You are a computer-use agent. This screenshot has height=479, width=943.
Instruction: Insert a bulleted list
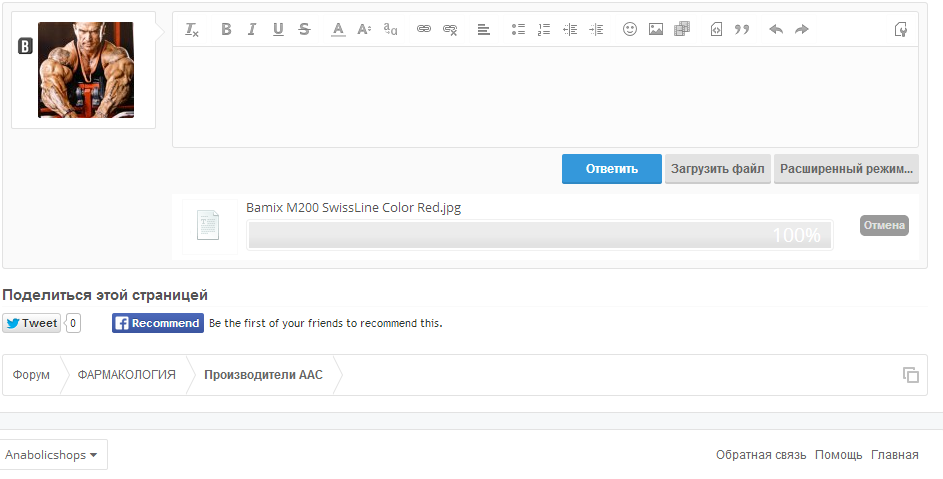[518, 30]
